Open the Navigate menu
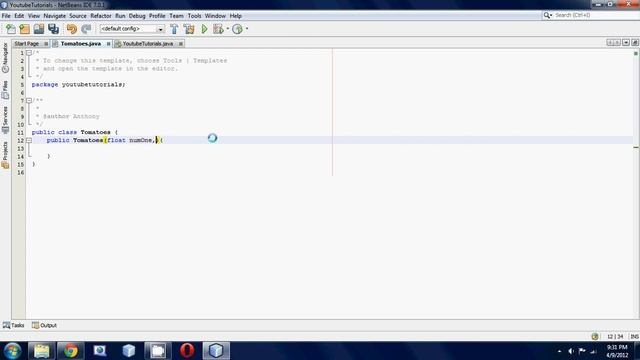This screenshot has width=640, height=360. 55,16
